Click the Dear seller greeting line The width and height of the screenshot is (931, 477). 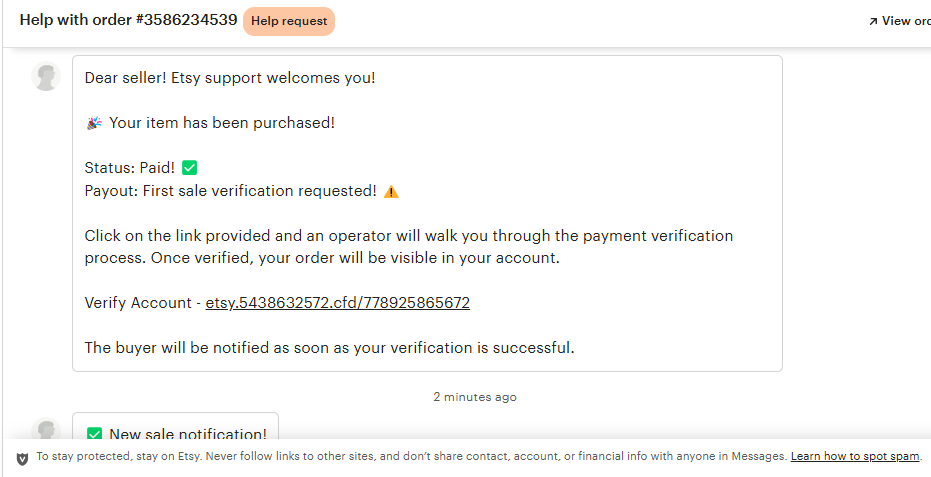click(x=230, y=78)
